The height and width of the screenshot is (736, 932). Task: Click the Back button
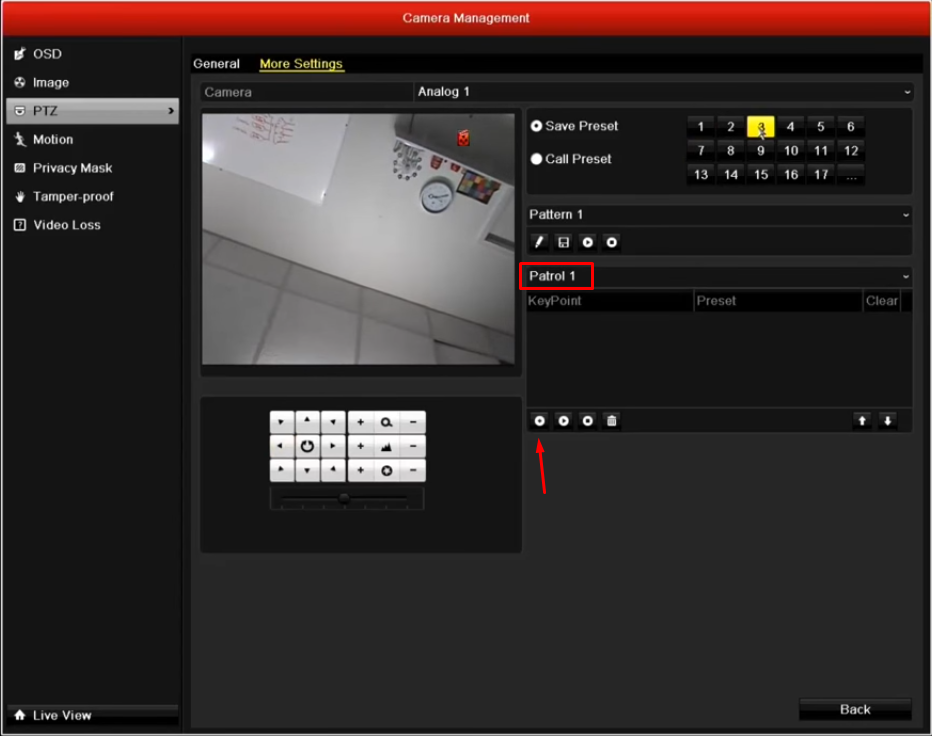tap(855, 709)
